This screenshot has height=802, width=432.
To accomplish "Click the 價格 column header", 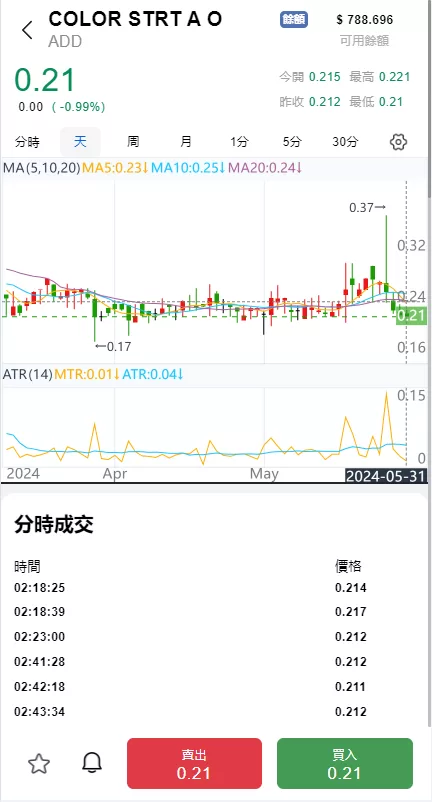I will tap(348, 566).
